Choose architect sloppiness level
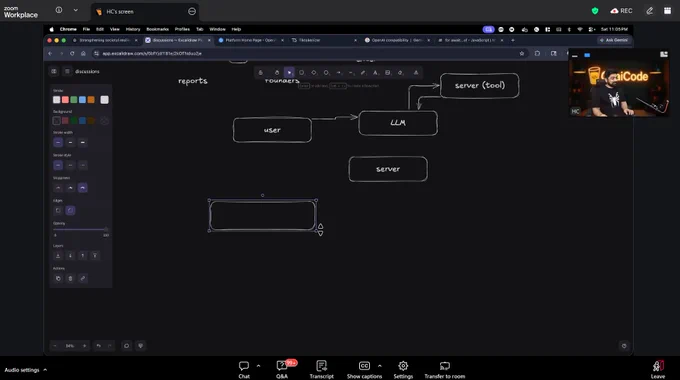Image resolution: width=680 pixels, height=380 pixels. click(58, 187)
